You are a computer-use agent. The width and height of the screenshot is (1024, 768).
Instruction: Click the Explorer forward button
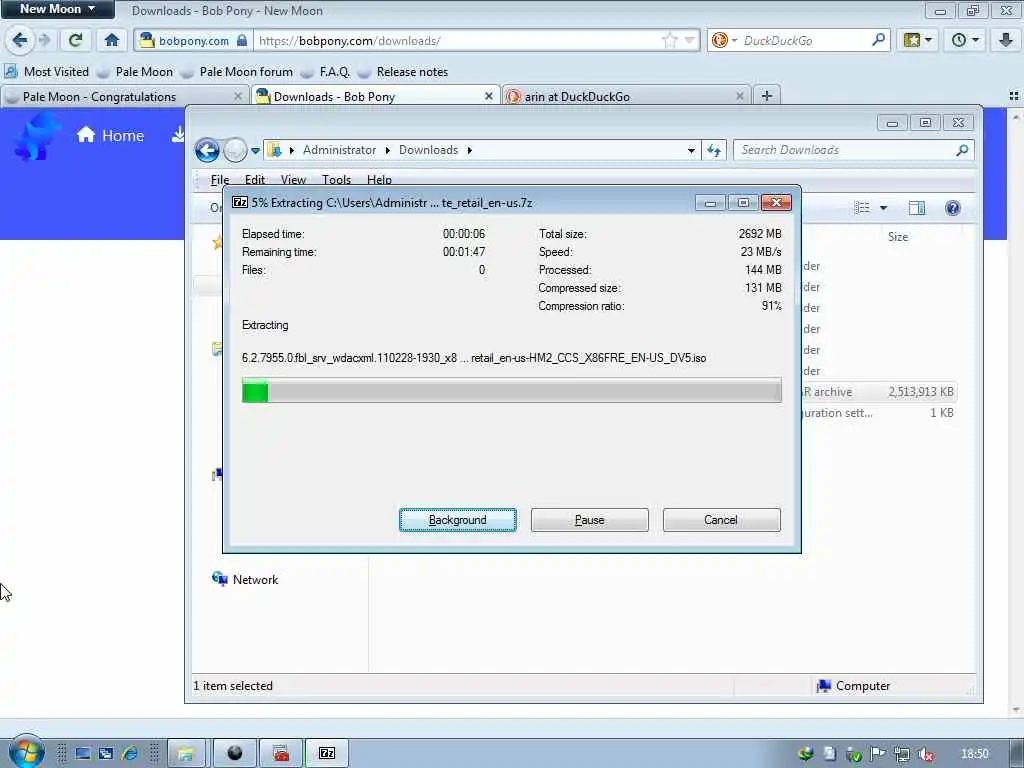click(235, 150)
